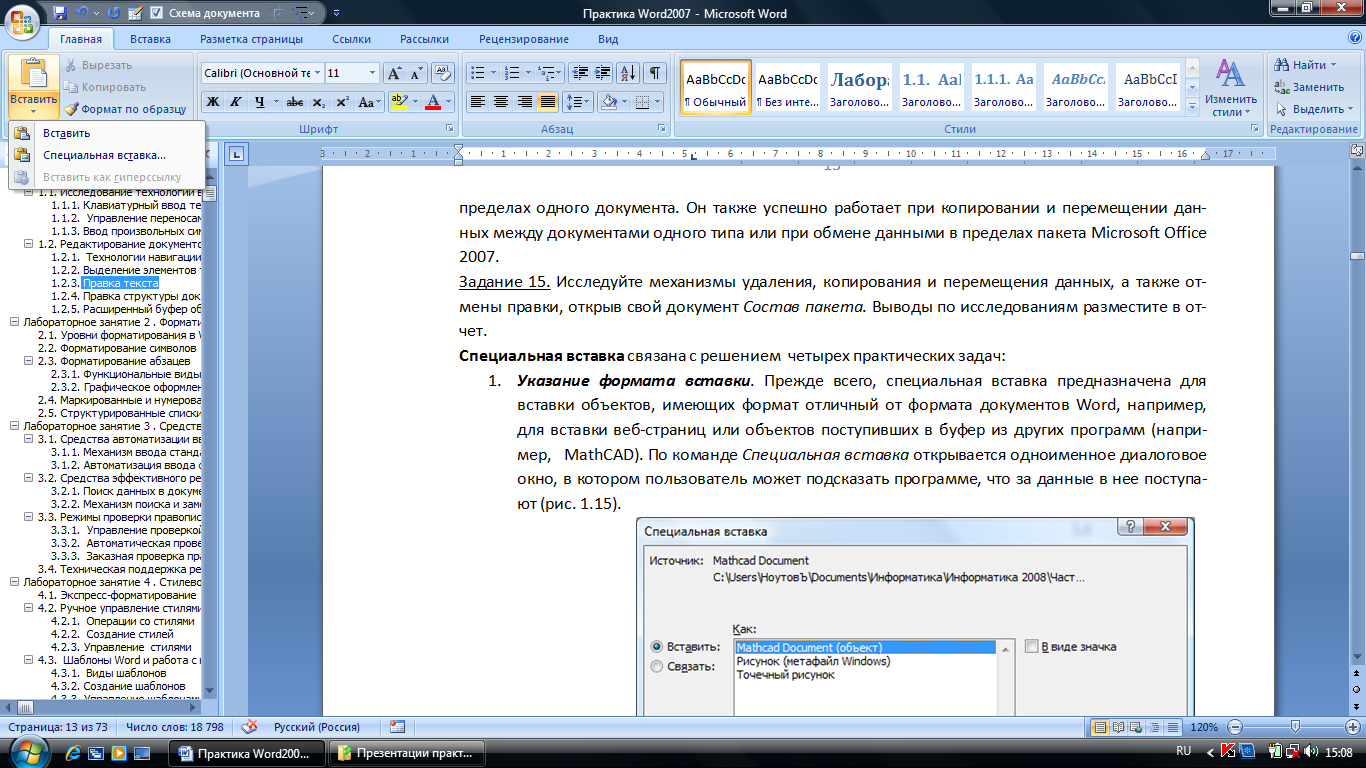
Task: Open the Выделить dropdown
Action: tap(1313, 109)
